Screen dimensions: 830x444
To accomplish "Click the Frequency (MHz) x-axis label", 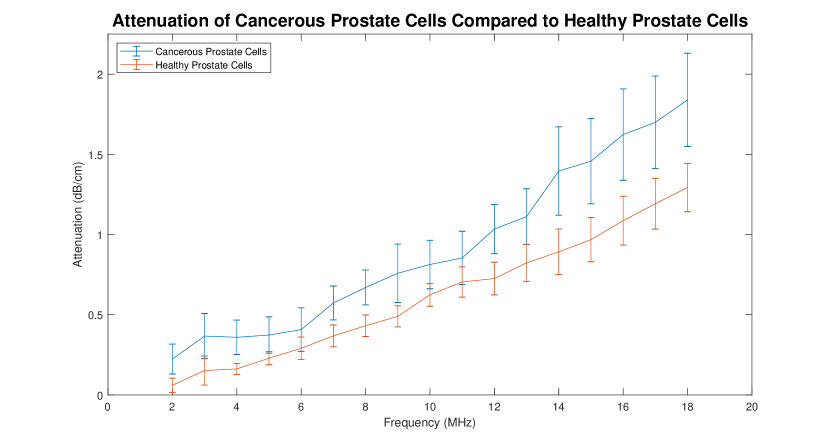I will coord(430,423).
